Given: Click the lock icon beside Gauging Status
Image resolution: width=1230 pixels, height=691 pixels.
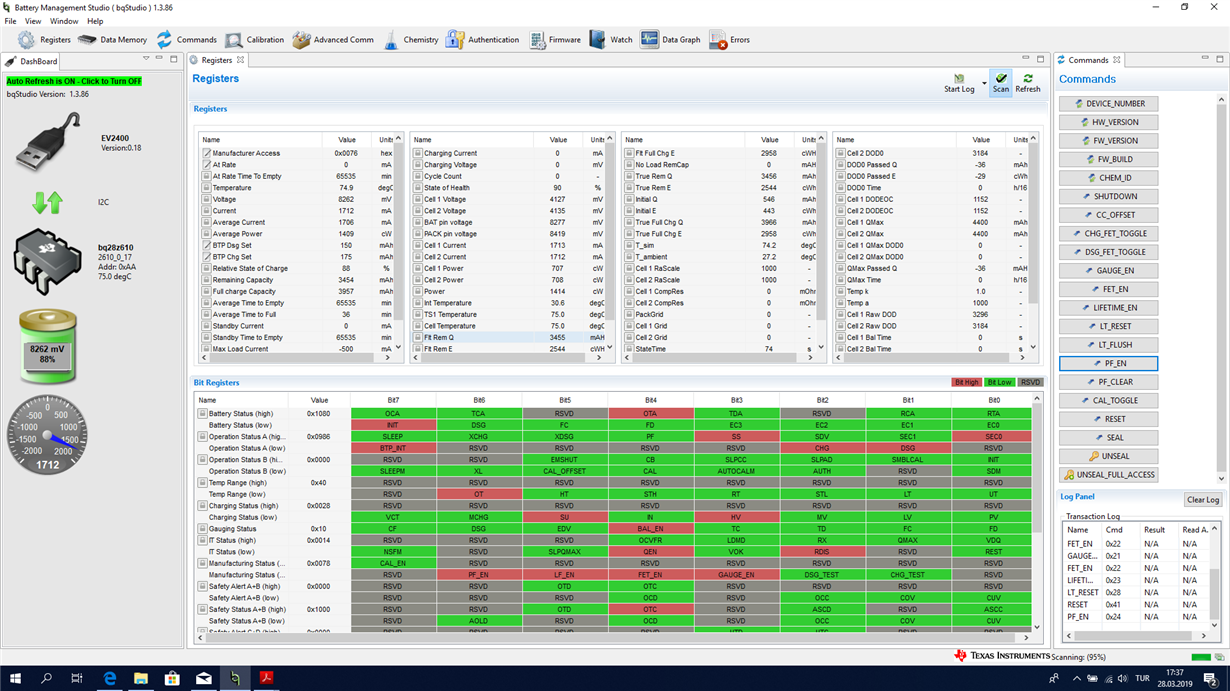Looking at the screenshot, I should (x=202, y=529).
